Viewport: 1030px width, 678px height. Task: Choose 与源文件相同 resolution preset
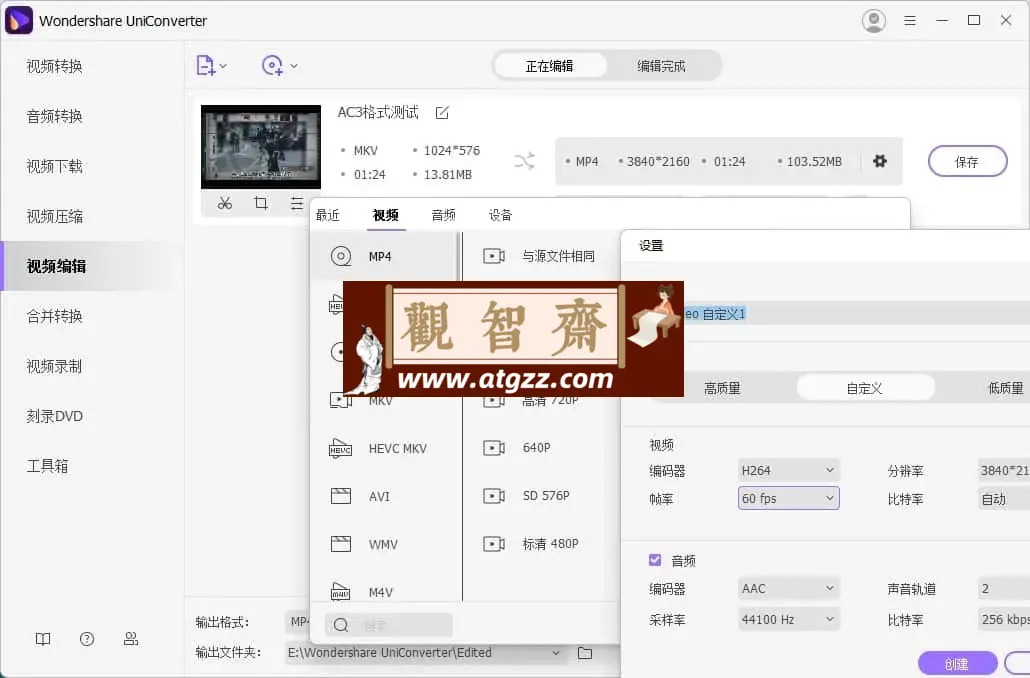point(541,256)
